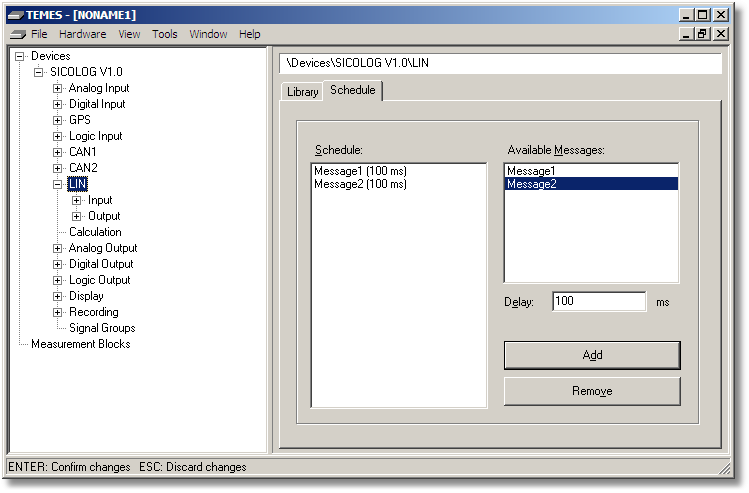The width and height of the screenshot is (749, 493).
Task: Select Input under LIN
Action: pyautogui.click(x=100, y=200)
